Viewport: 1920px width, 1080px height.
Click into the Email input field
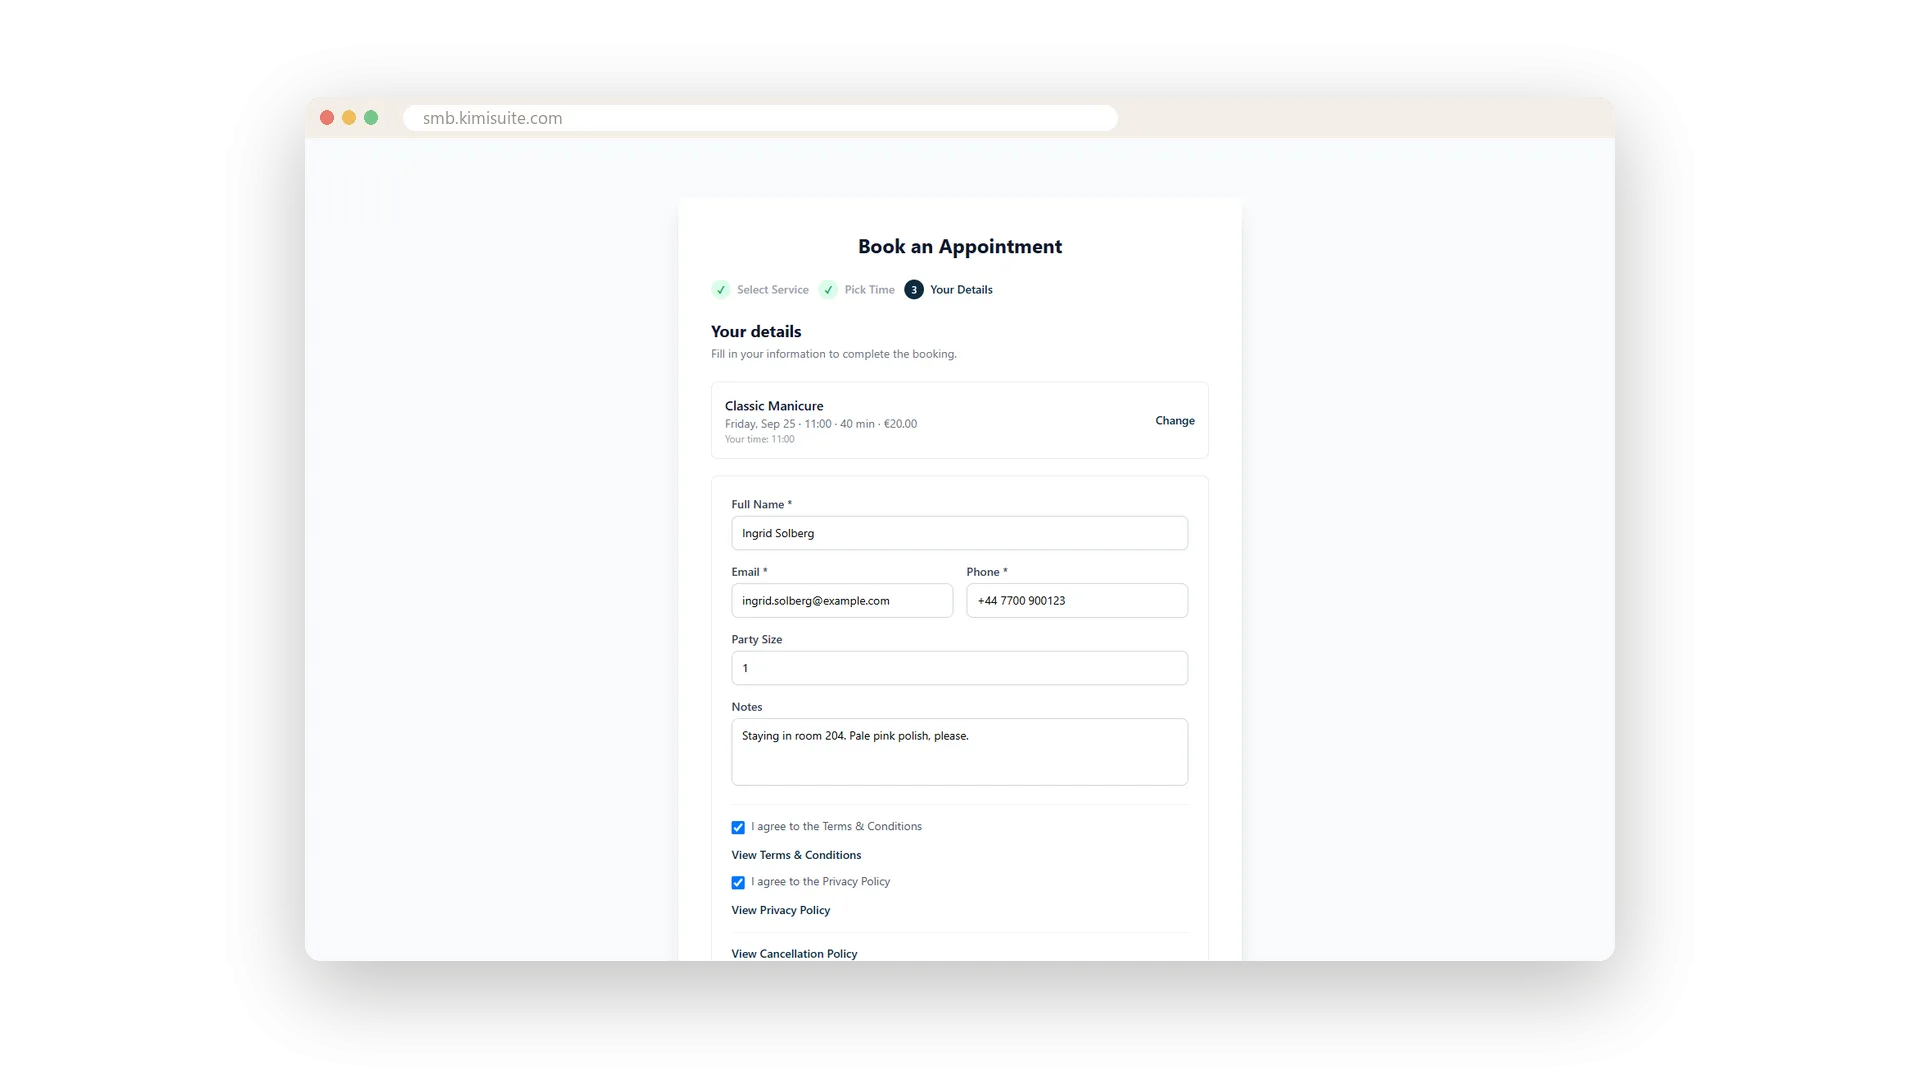(842, 601)
